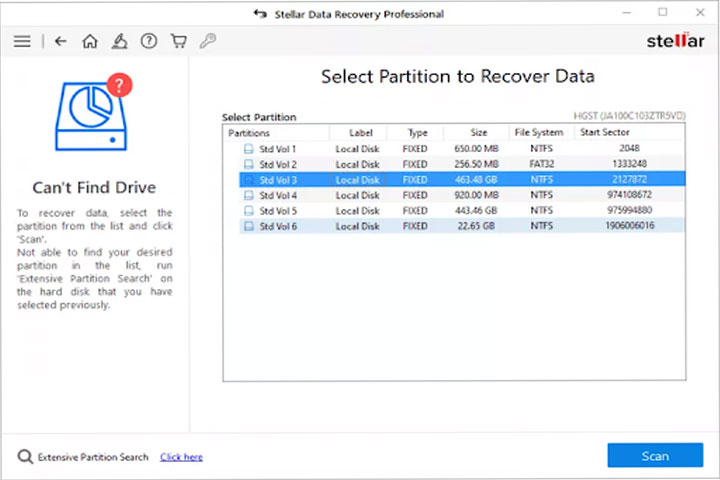Sort by the File System column header

[542, 133]
